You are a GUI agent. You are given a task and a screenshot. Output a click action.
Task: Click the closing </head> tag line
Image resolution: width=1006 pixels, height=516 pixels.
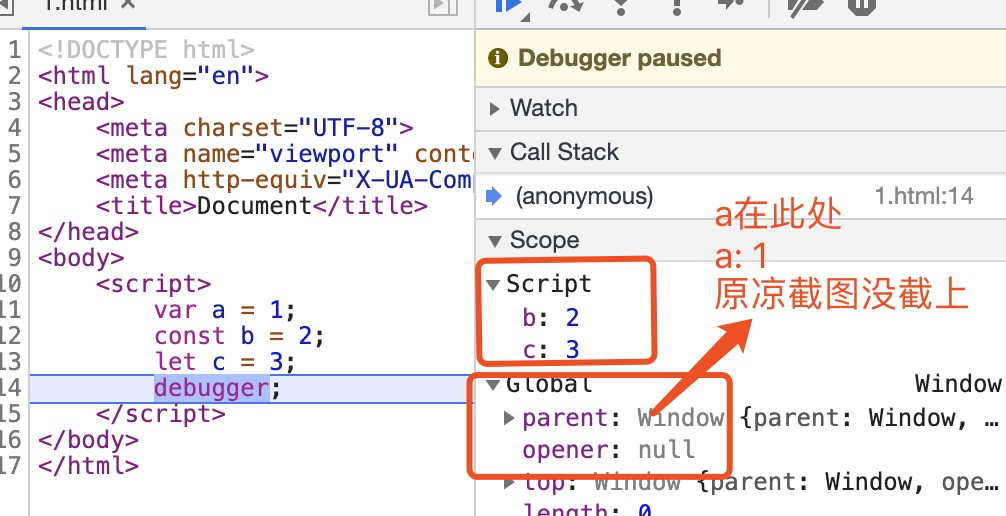(89, 232)
